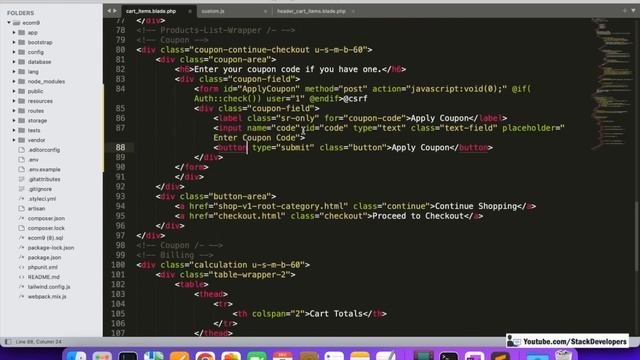This screenshot has height=360, width=640.
Task: Expand the app folder arrow
Action: point(14,33)
